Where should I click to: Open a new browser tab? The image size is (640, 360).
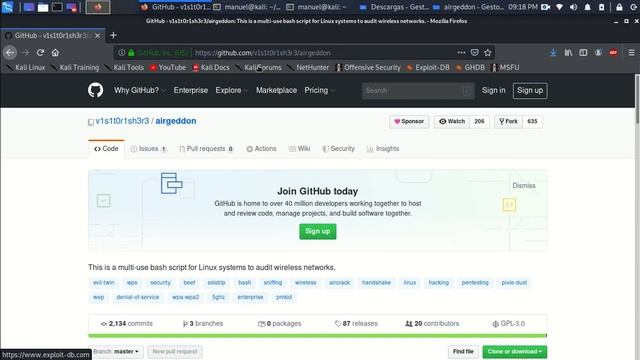coord(113,36)
